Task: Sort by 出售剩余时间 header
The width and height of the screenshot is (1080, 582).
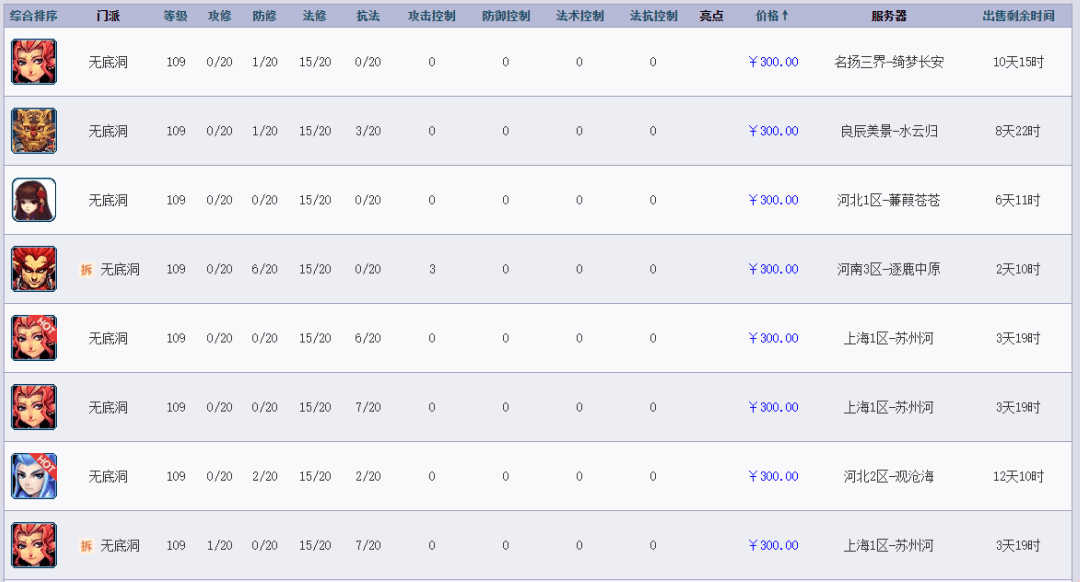Action: point(1018,16)
